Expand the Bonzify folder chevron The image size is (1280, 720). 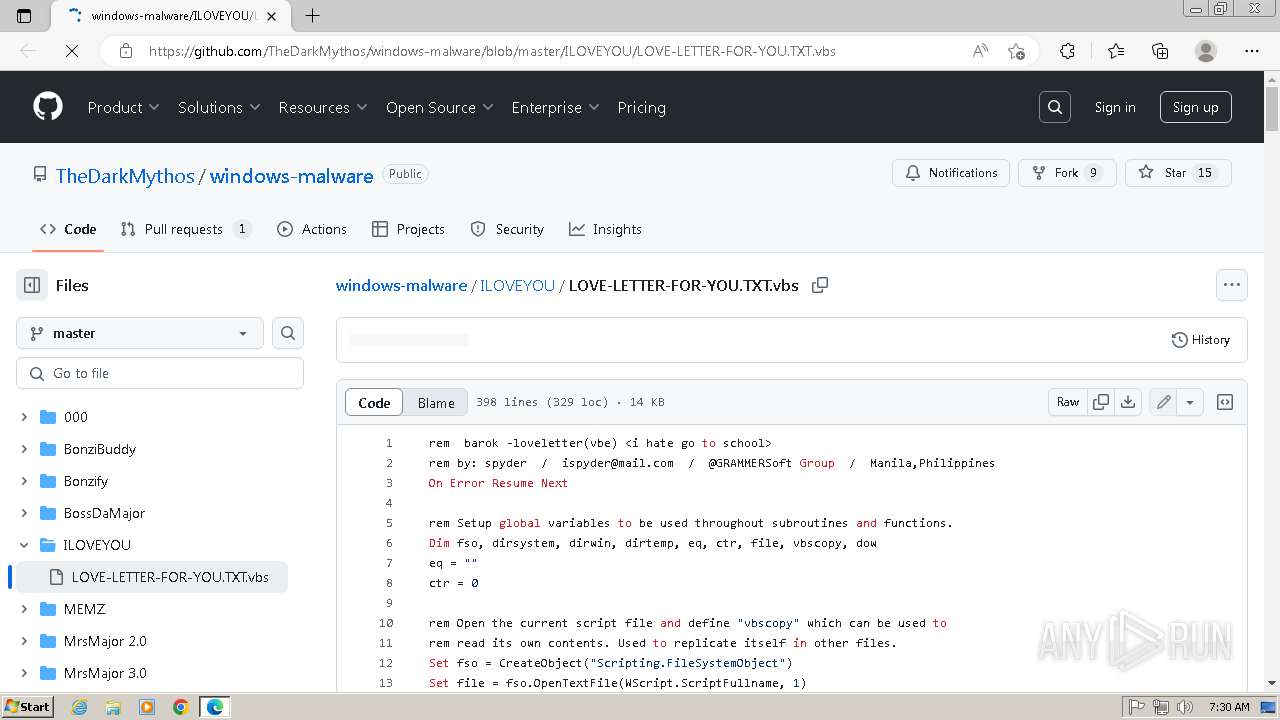[x=24, y=481]
